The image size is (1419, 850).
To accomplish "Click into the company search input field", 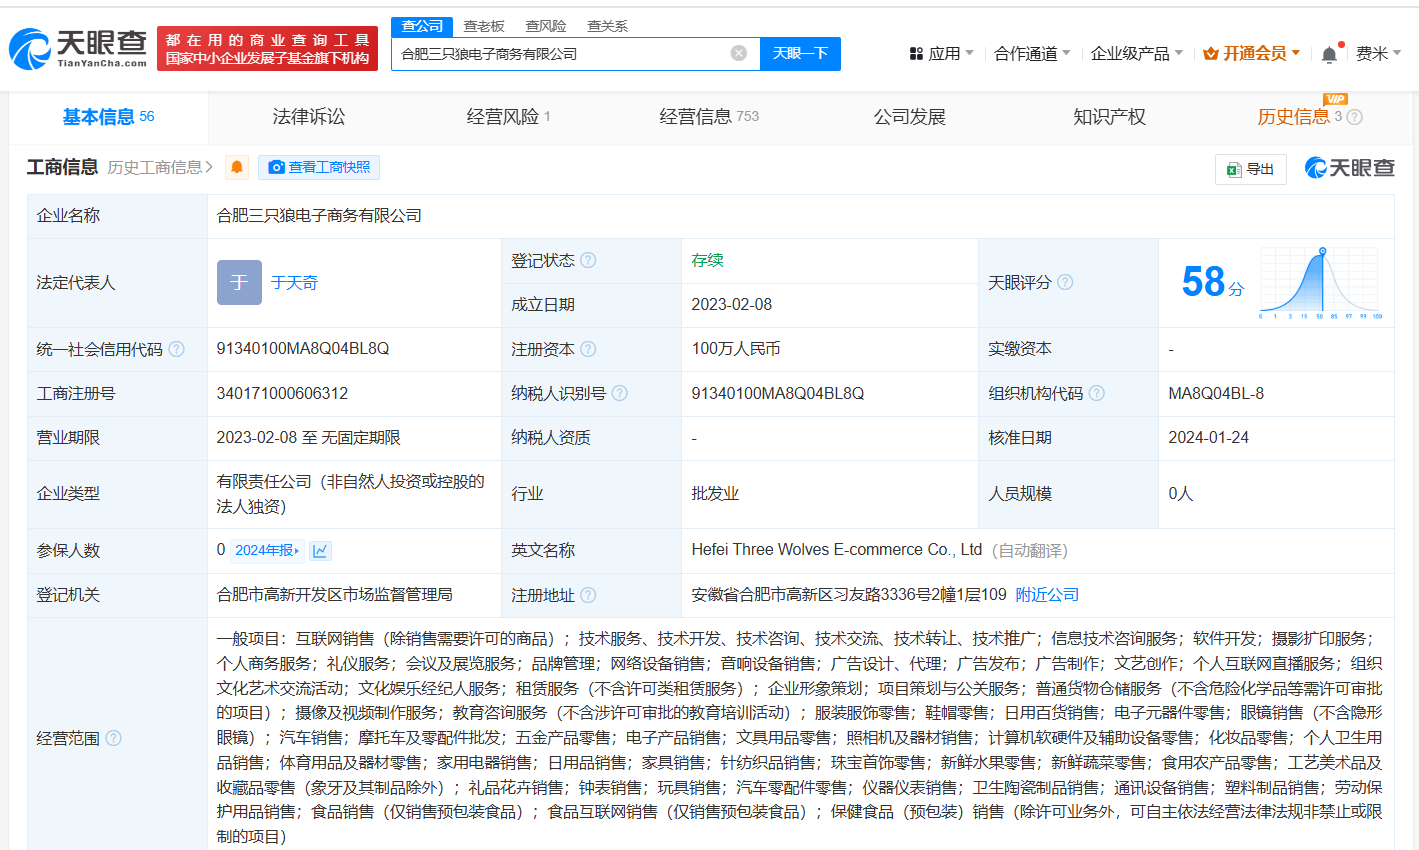I will pos(562,54).
